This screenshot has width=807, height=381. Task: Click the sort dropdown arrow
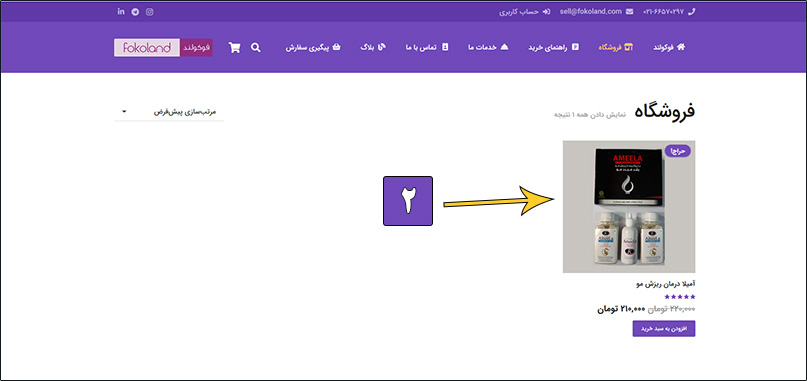click(x=124, y=111)
